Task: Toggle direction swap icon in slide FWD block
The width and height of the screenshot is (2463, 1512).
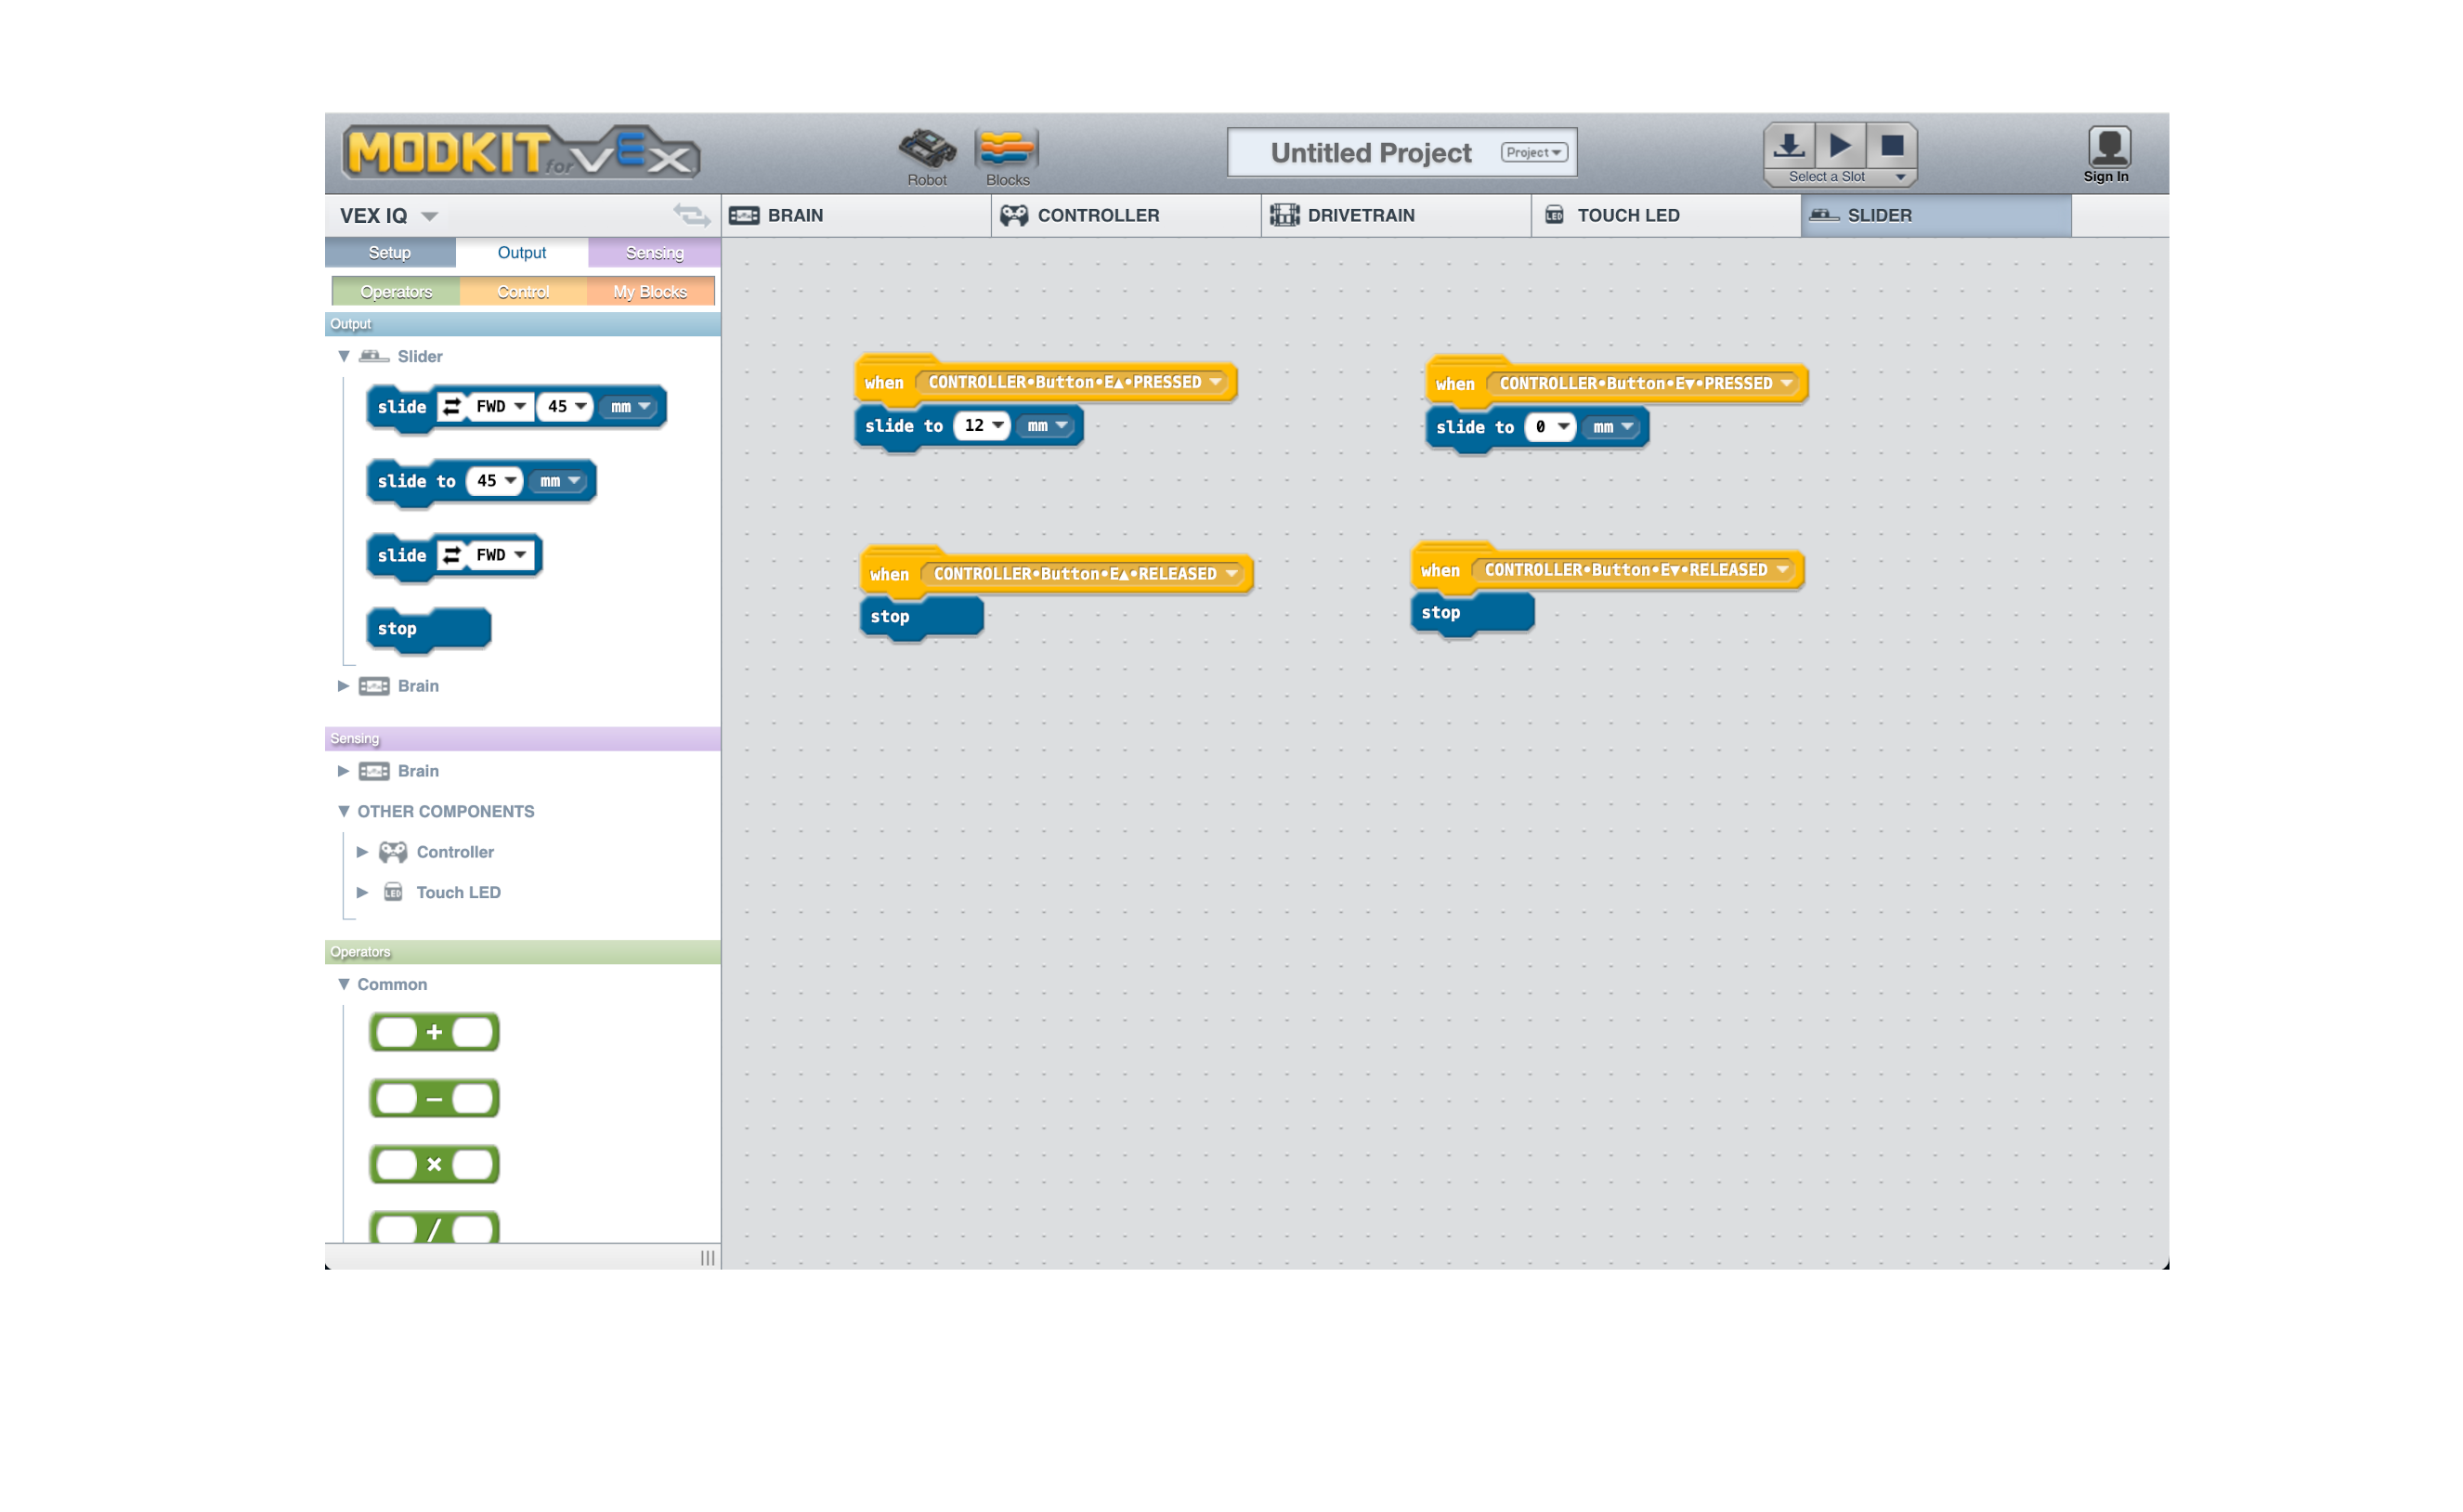Action: click(x=452, y=555)
